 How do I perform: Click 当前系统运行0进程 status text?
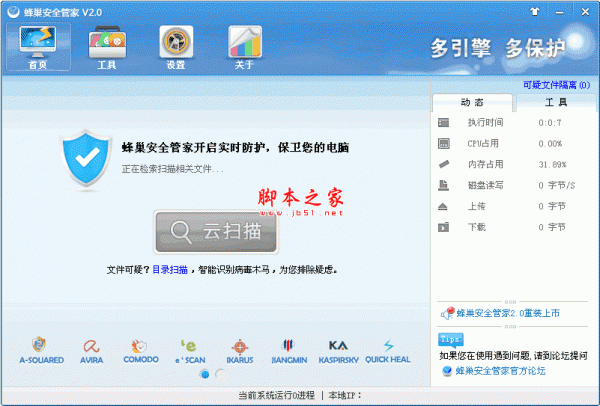click(x=277, y=395)
